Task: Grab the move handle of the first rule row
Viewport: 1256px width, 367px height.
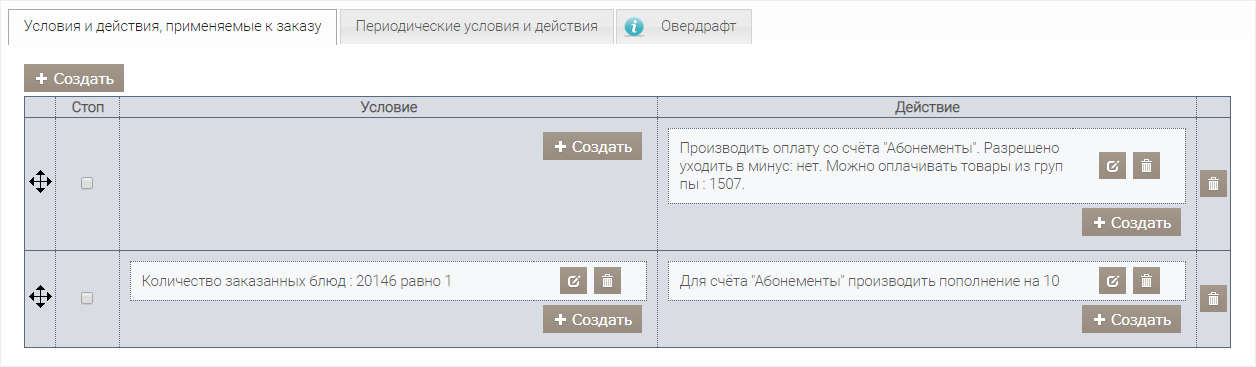Action: [40, 182]
